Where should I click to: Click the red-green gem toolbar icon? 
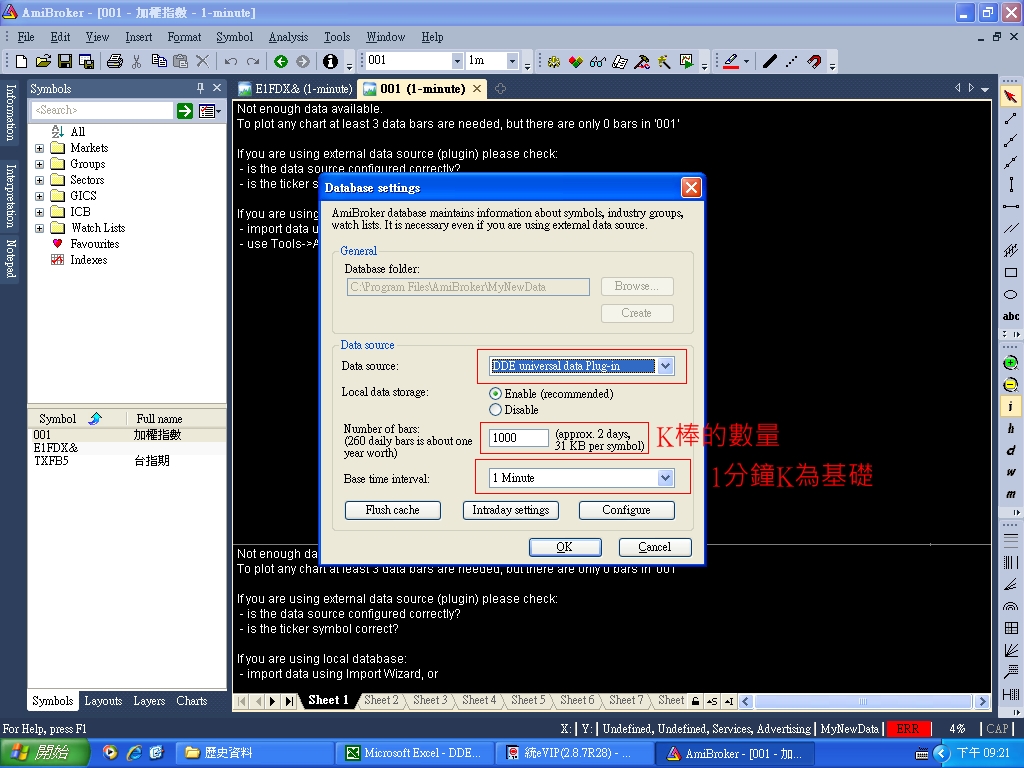tap(576, 61)
